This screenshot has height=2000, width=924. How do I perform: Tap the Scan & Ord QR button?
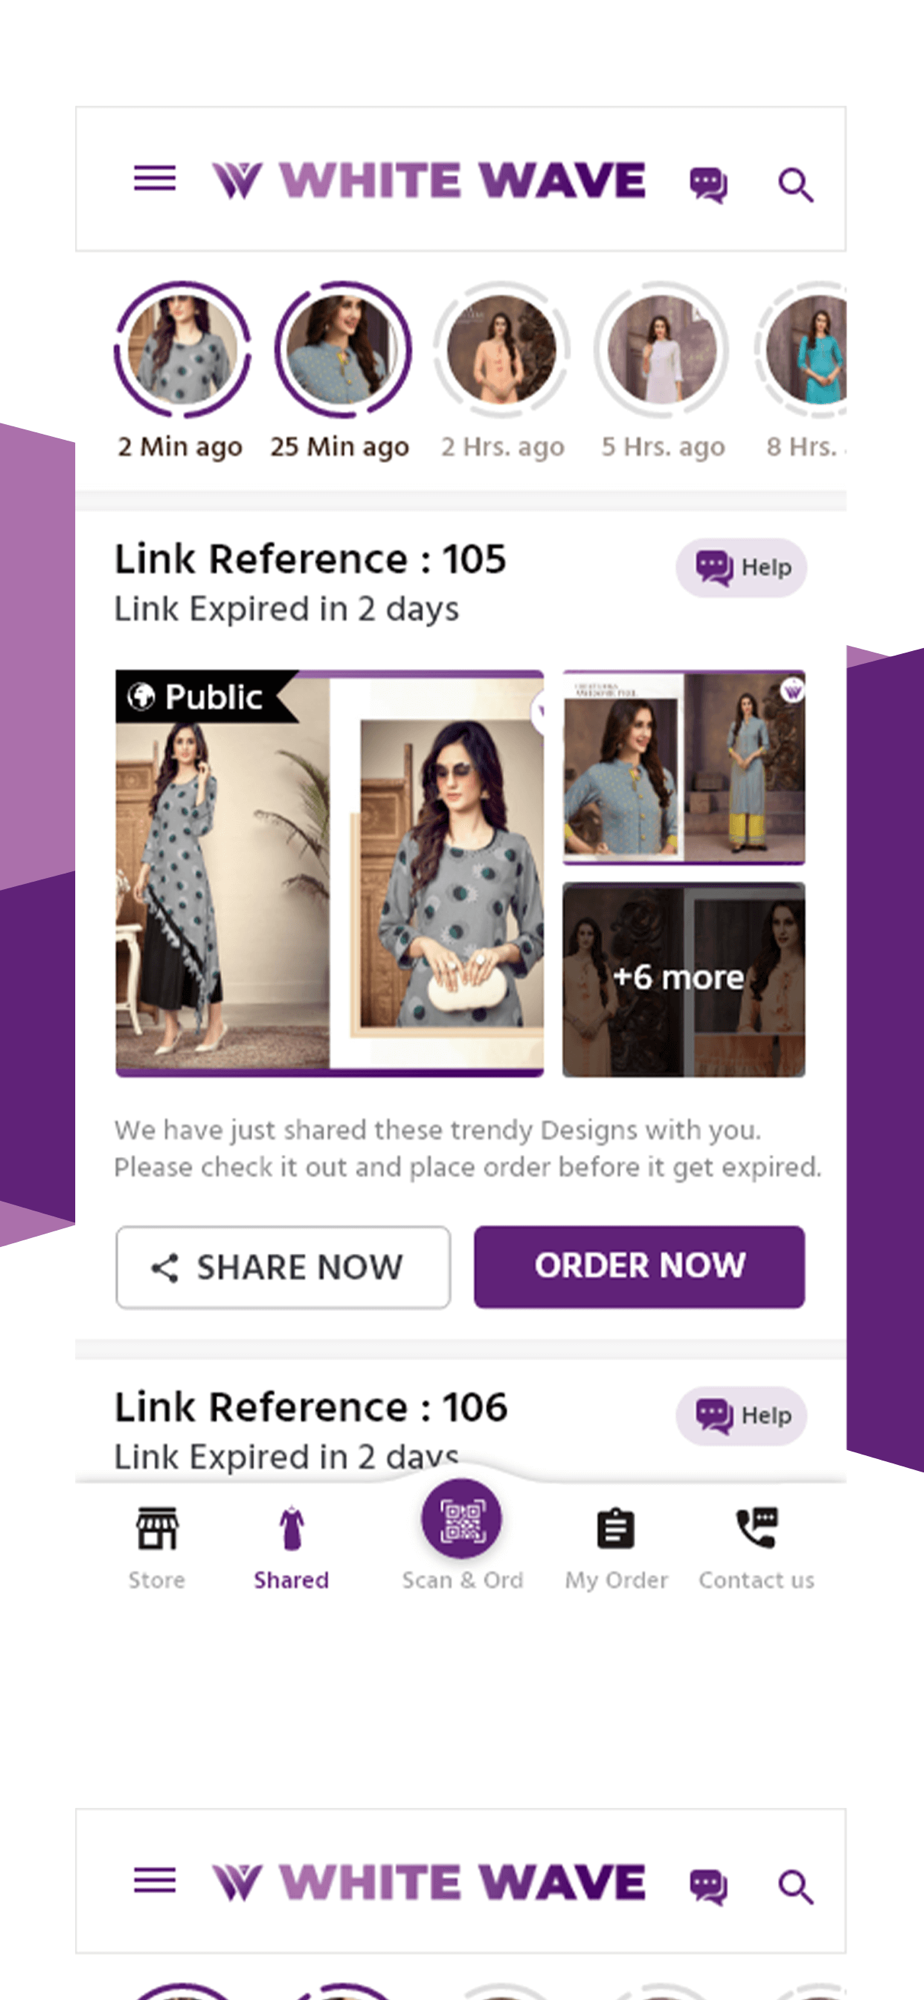[462, 1519]
